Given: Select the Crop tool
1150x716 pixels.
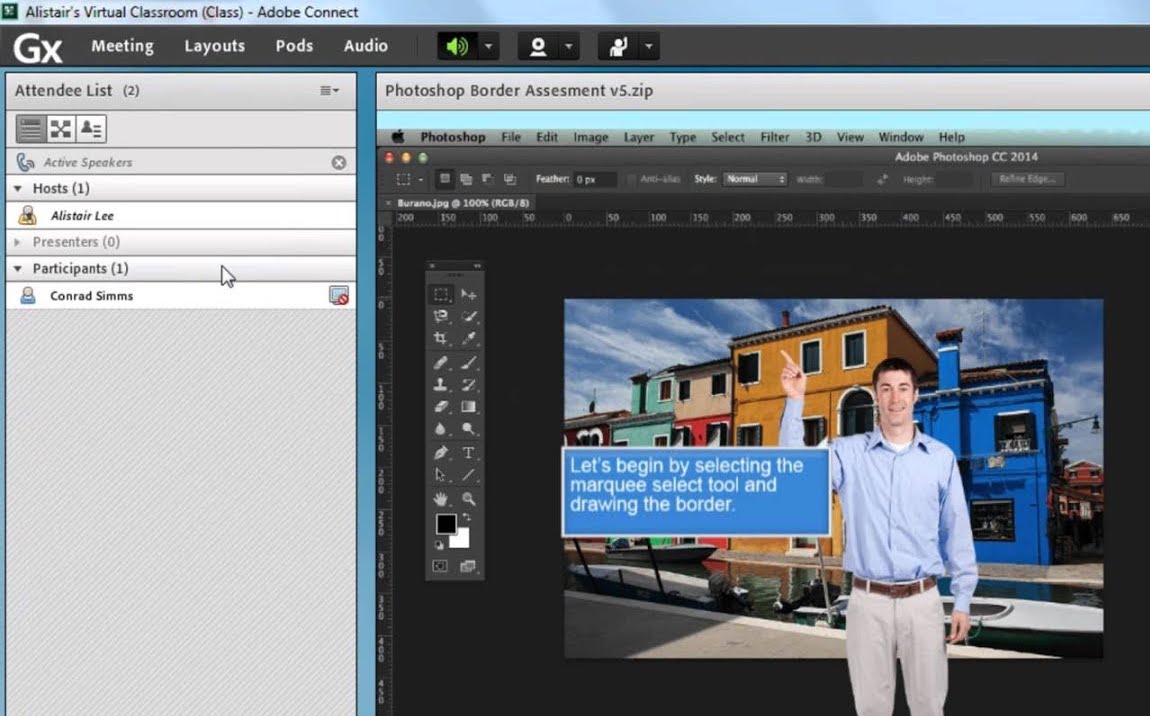Looking at the screenshot, I should [x=440, y=339].
